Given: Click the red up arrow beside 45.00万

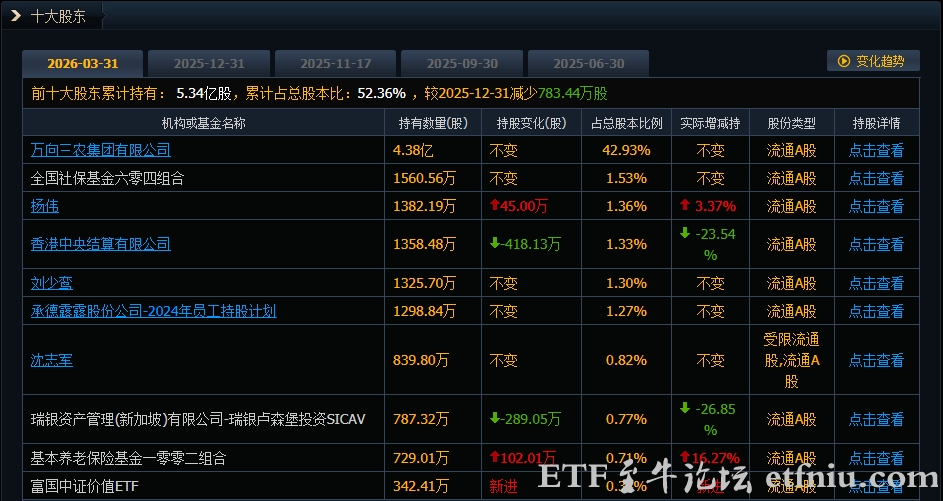Looking at the screenshot, I should (x=495, y=205).
